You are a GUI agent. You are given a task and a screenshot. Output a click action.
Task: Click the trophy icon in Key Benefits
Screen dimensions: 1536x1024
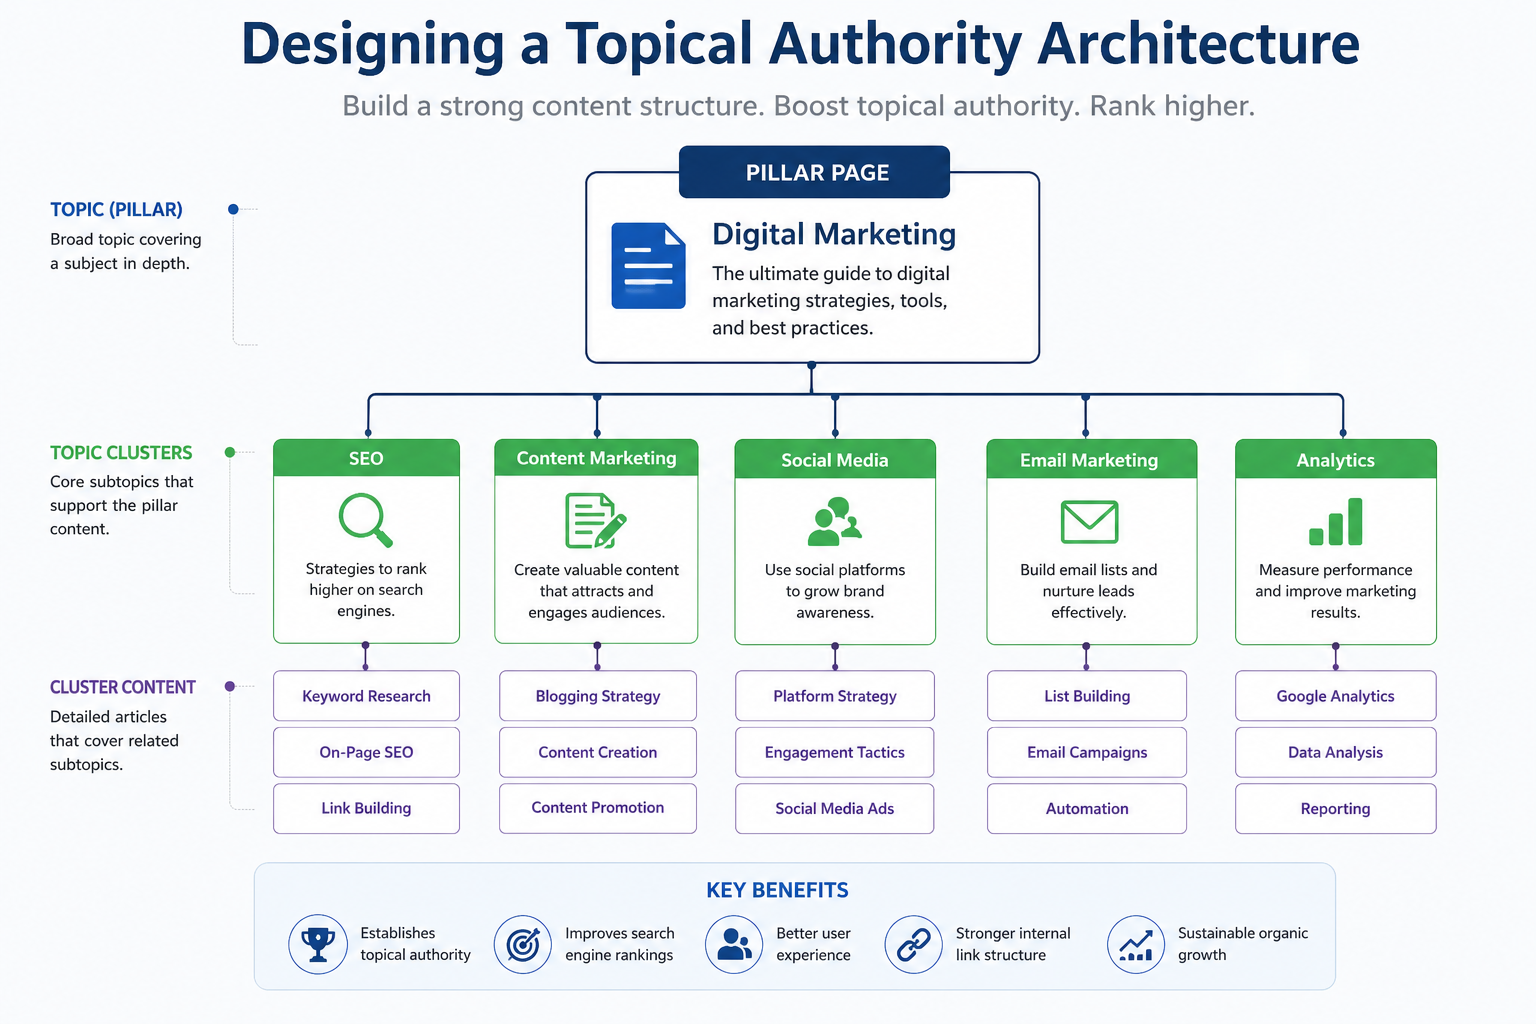click(x=318, y=944)
